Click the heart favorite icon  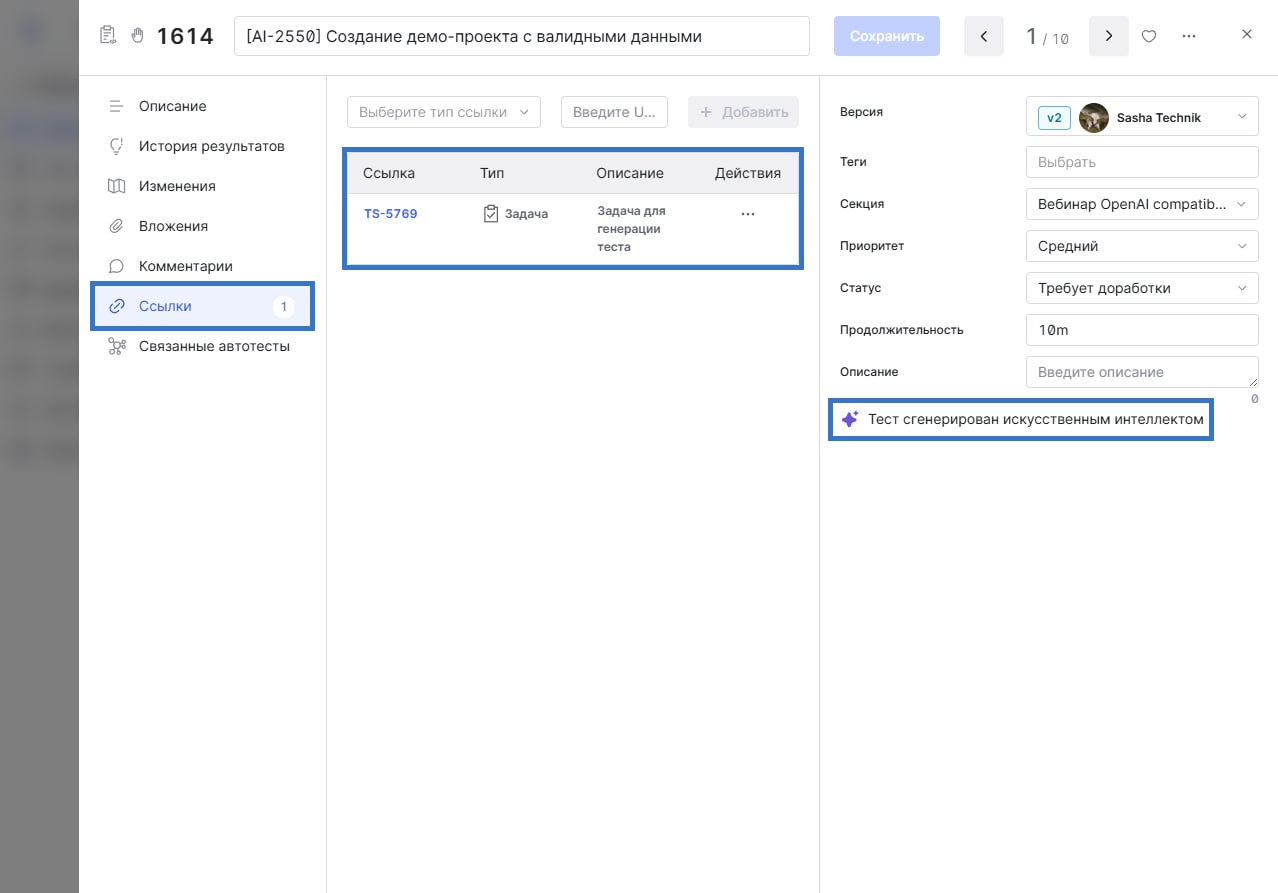pyautogui.click(x=1149, y=36)
